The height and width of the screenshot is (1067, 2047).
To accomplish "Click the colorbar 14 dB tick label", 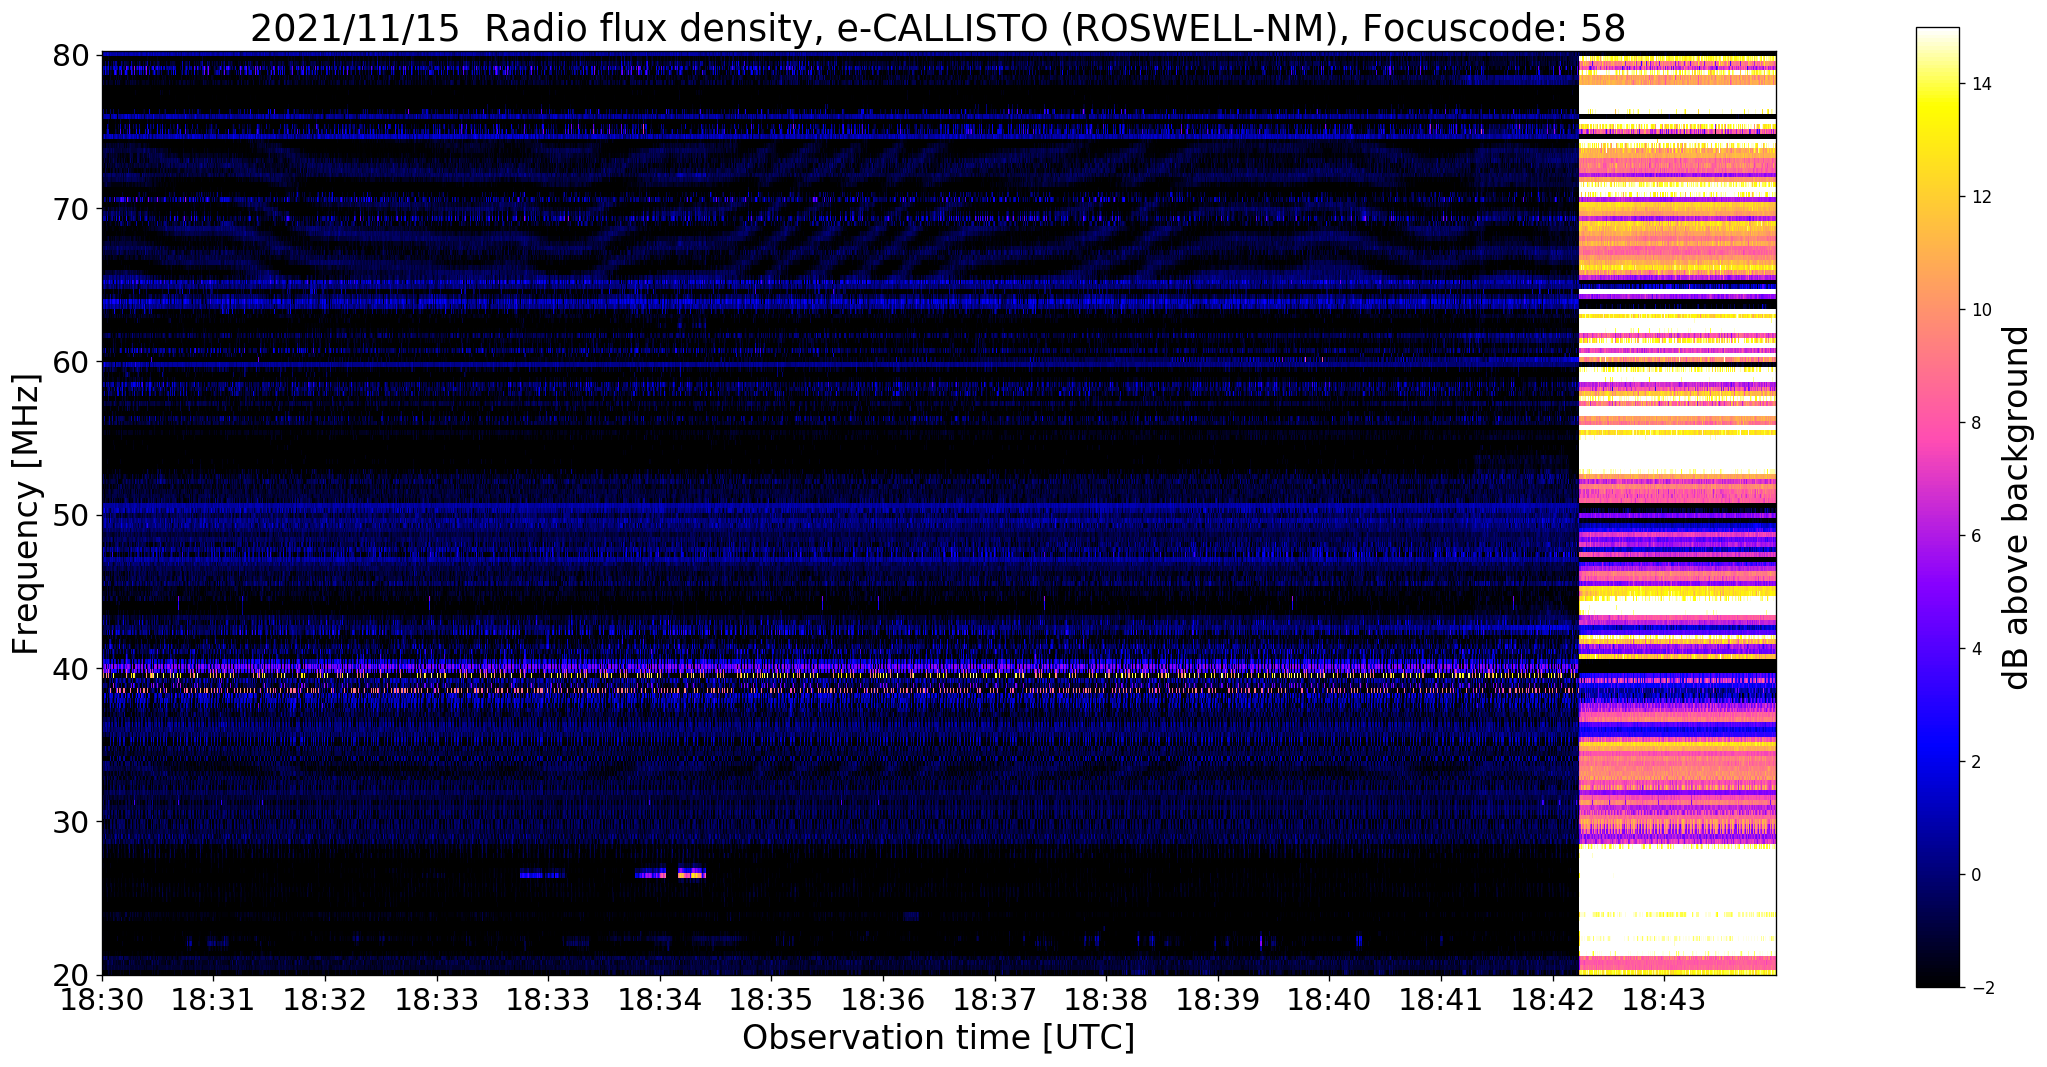I will click(1981, 84).
